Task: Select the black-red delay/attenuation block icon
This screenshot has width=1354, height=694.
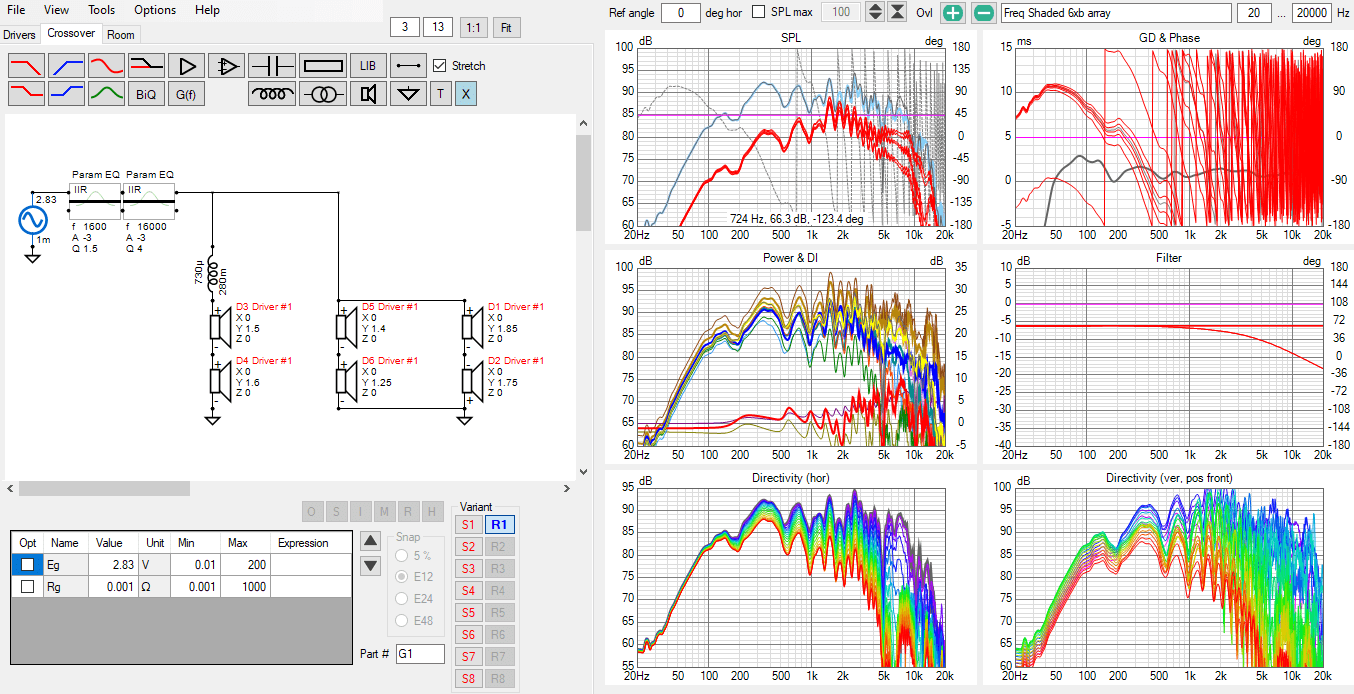Action: coord(146,66)
